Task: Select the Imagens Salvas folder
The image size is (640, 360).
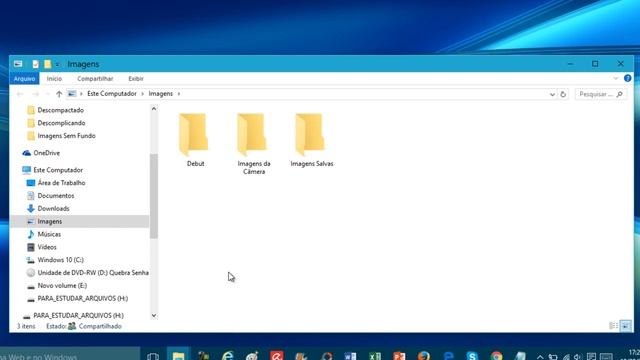Action: click(x=311, y=140)
